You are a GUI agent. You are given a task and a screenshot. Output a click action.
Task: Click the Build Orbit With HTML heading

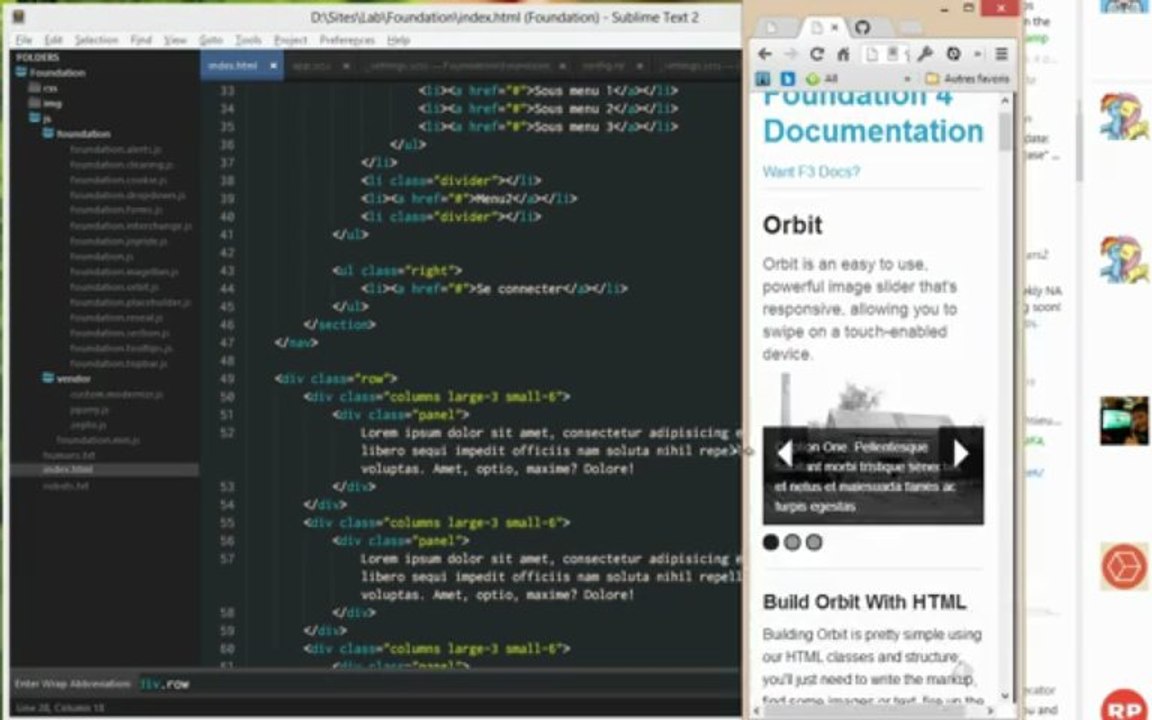[865, 602]
